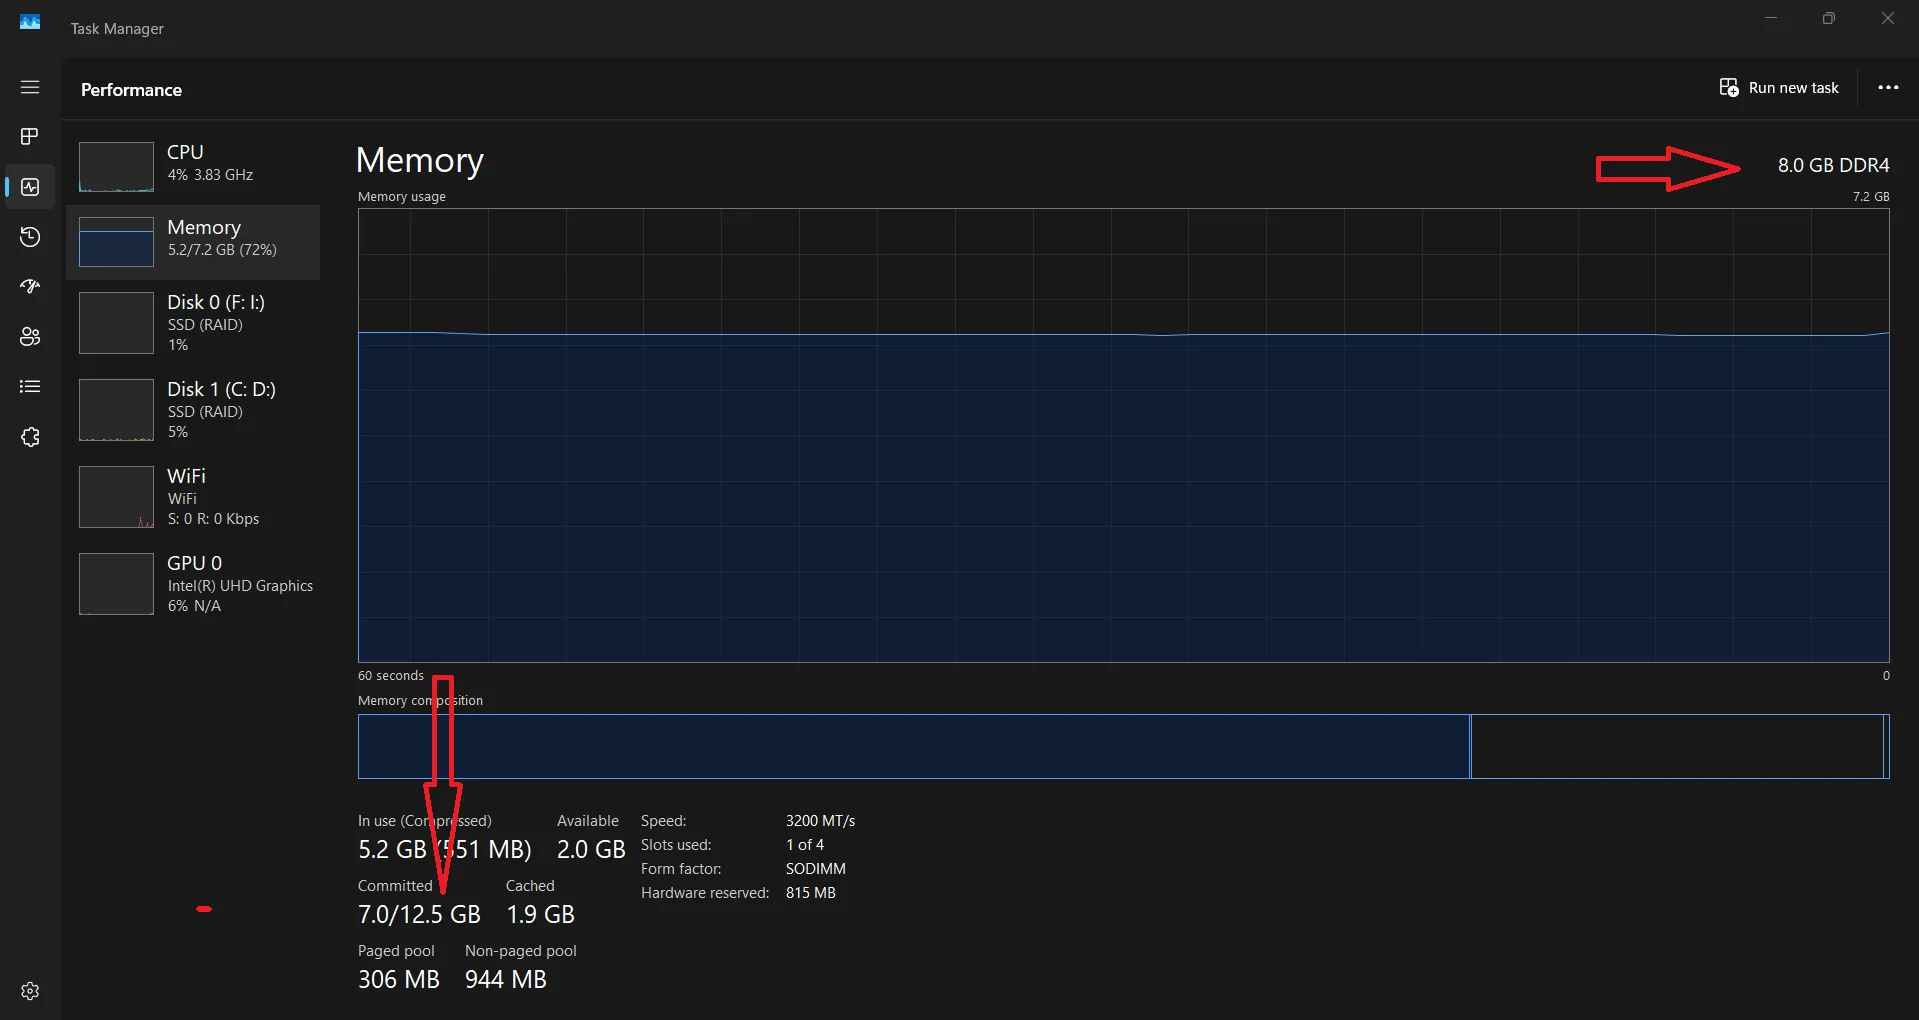Open the three-dot more options menu

(x=1888, y=88)
